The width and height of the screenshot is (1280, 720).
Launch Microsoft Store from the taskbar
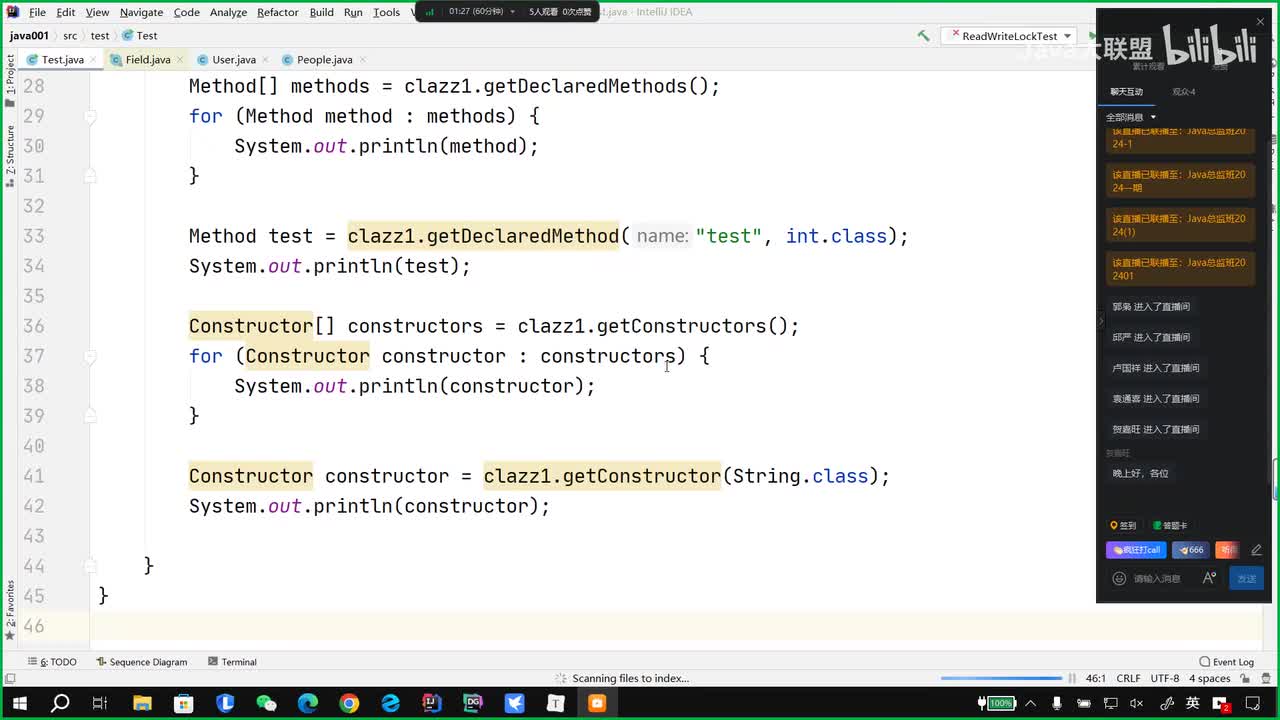click(184, 703)
